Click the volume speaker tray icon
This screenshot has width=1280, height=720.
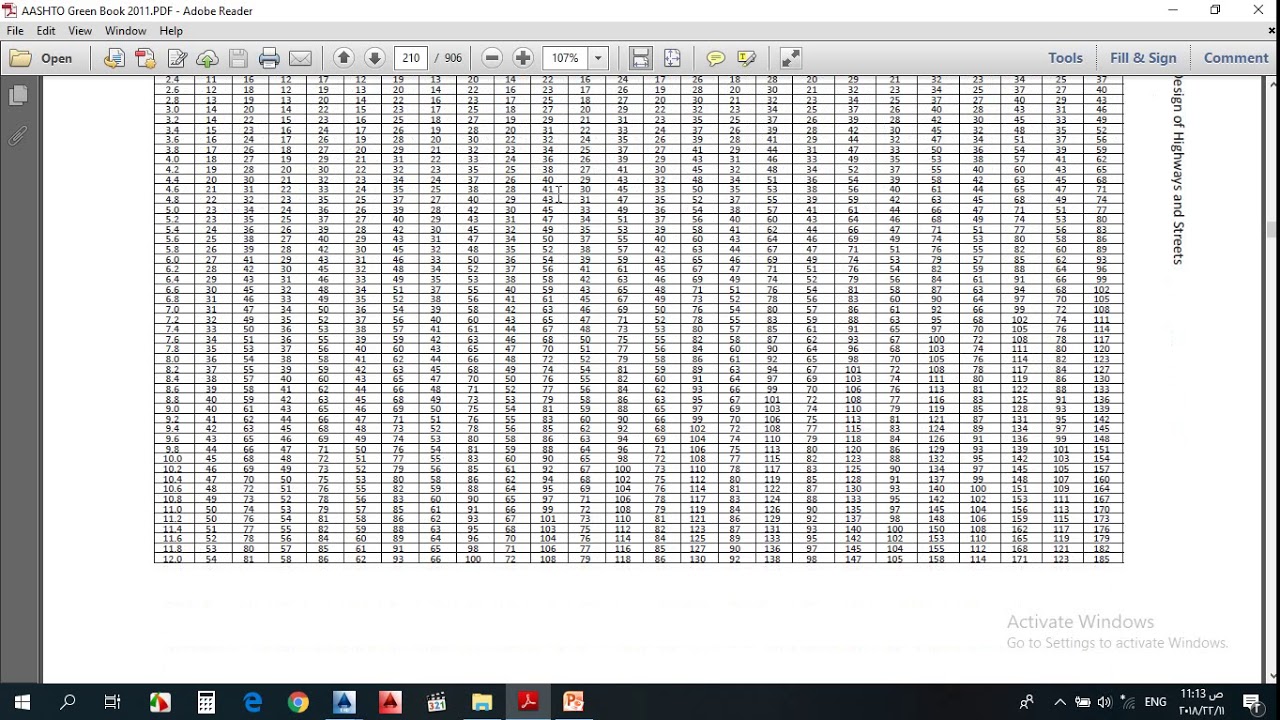(x=1104, y=702)
